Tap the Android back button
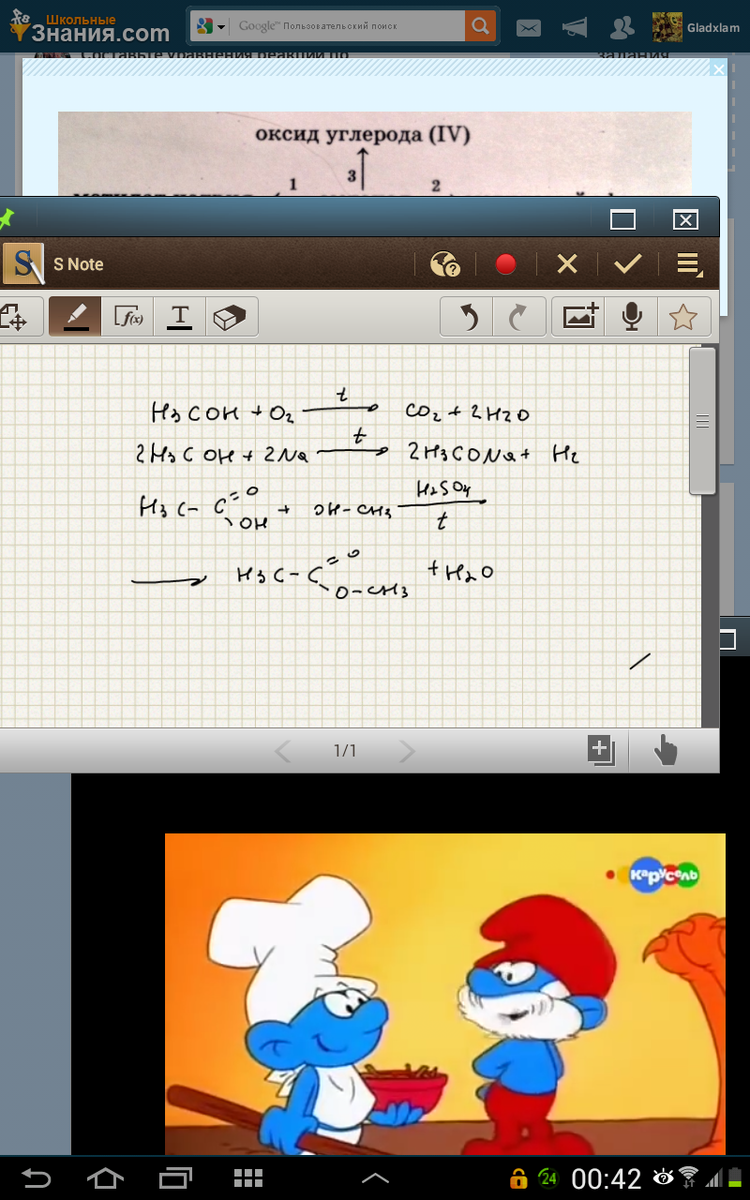 (37, 1177)
